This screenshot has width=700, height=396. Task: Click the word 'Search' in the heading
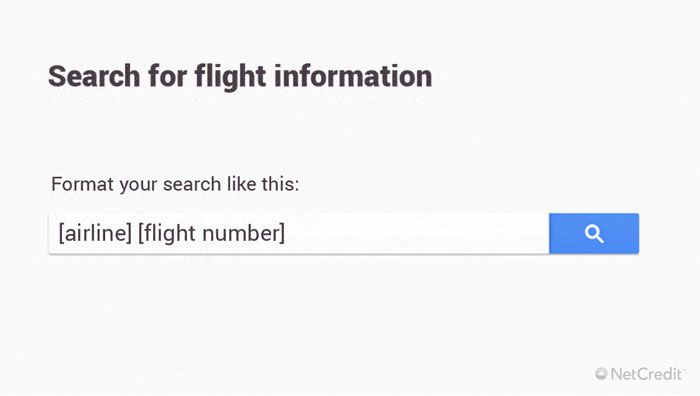94,76
